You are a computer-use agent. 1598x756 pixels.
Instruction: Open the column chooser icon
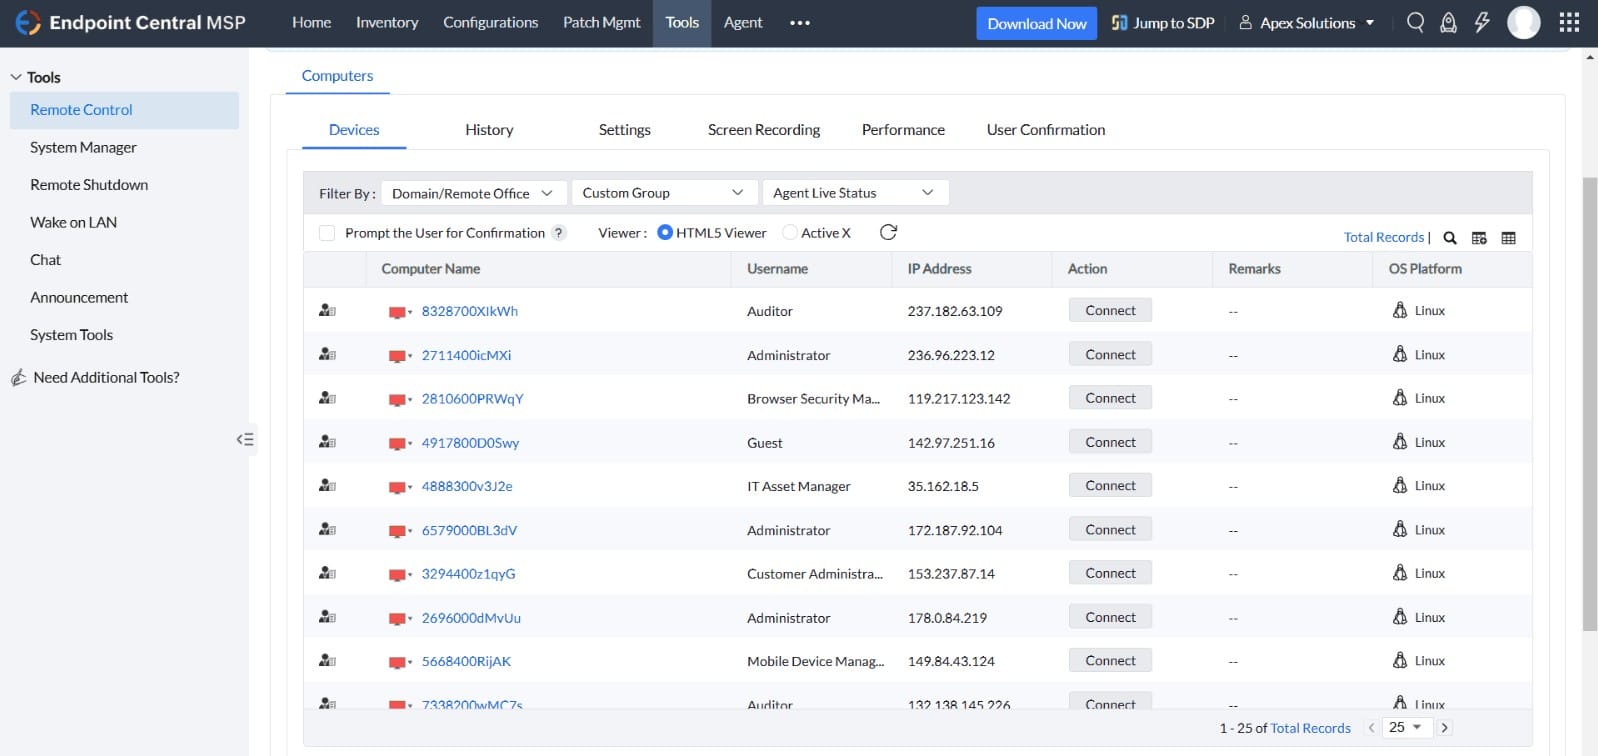(1479, 238)
